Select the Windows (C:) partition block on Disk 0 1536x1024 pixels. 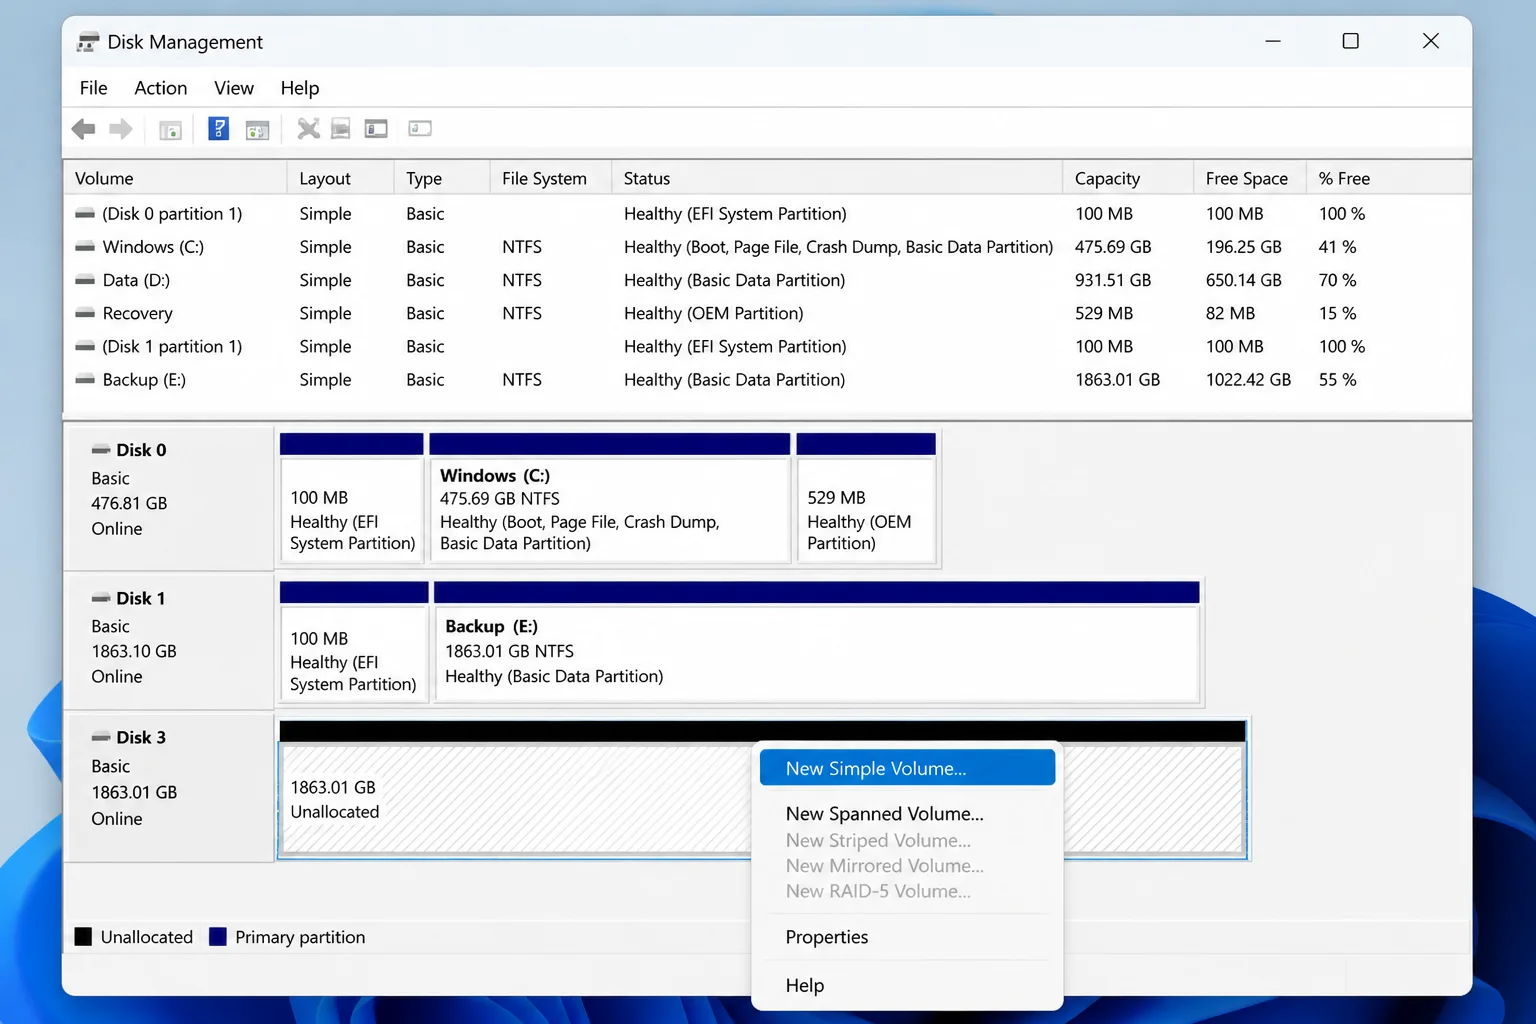[610, 498]
